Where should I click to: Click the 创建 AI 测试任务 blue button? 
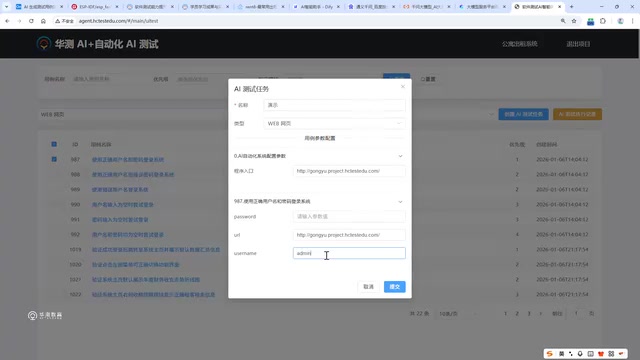coord(523,114)
